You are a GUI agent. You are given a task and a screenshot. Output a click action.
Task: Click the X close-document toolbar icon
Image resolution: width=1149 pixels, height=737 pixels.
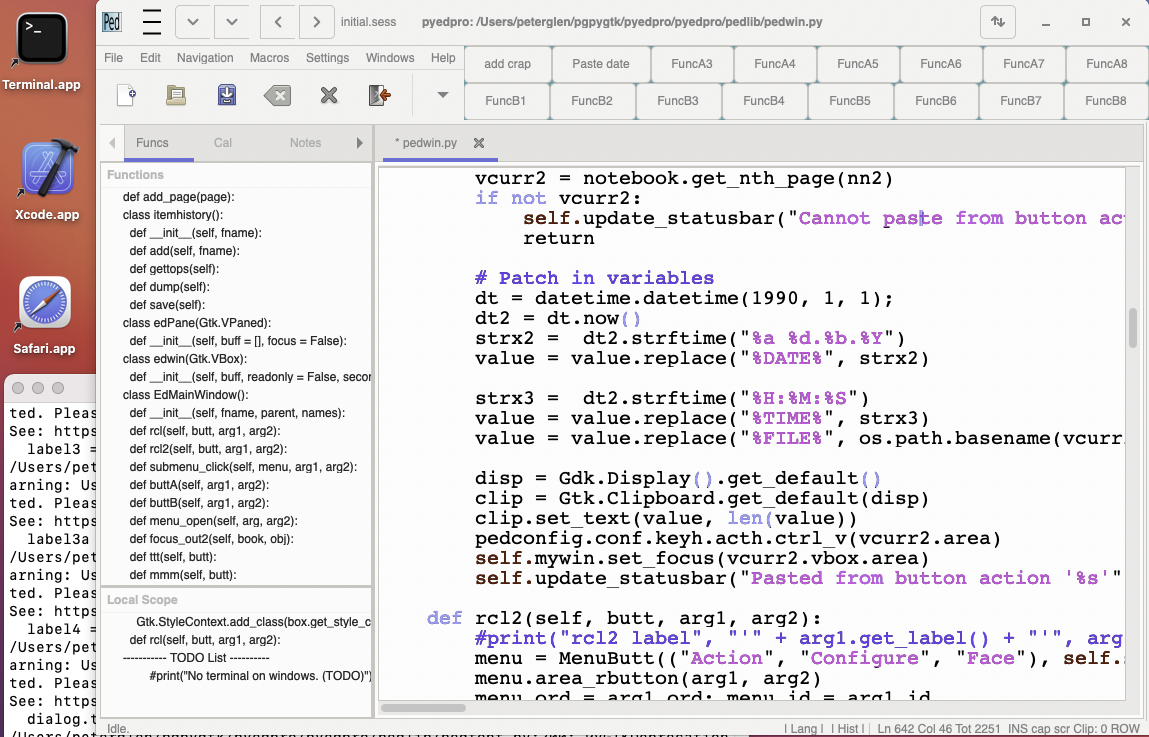[328, 95]
